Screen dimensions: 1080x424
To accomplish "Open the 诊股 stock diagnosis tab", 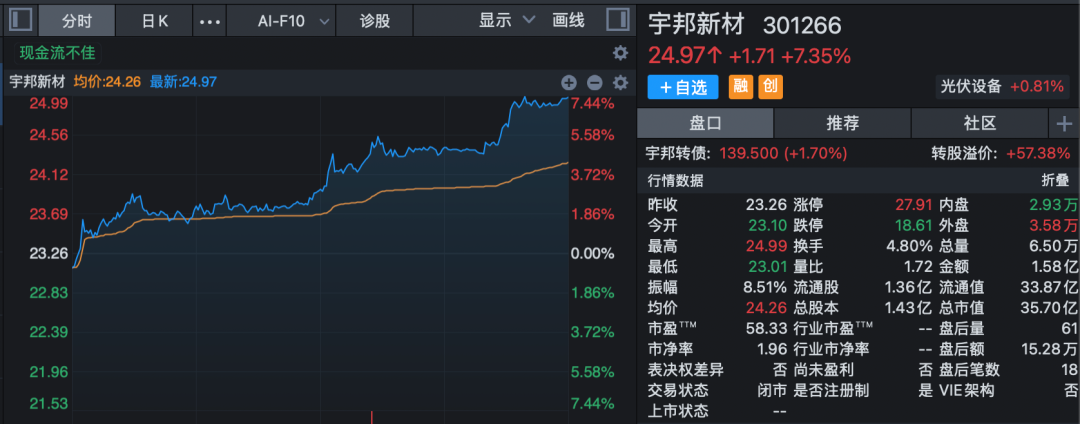I will click(x=375, y=21).
